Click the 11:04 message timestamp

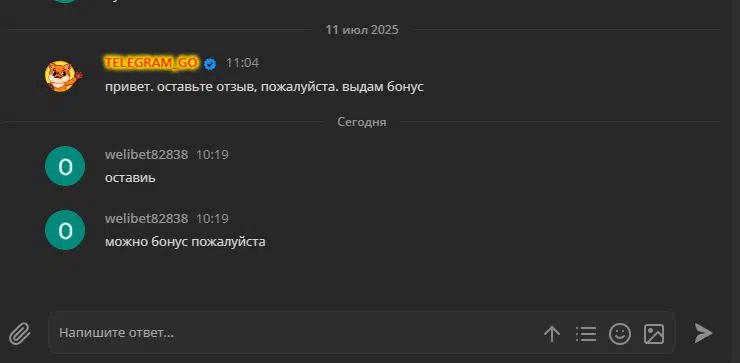[242, 63]
